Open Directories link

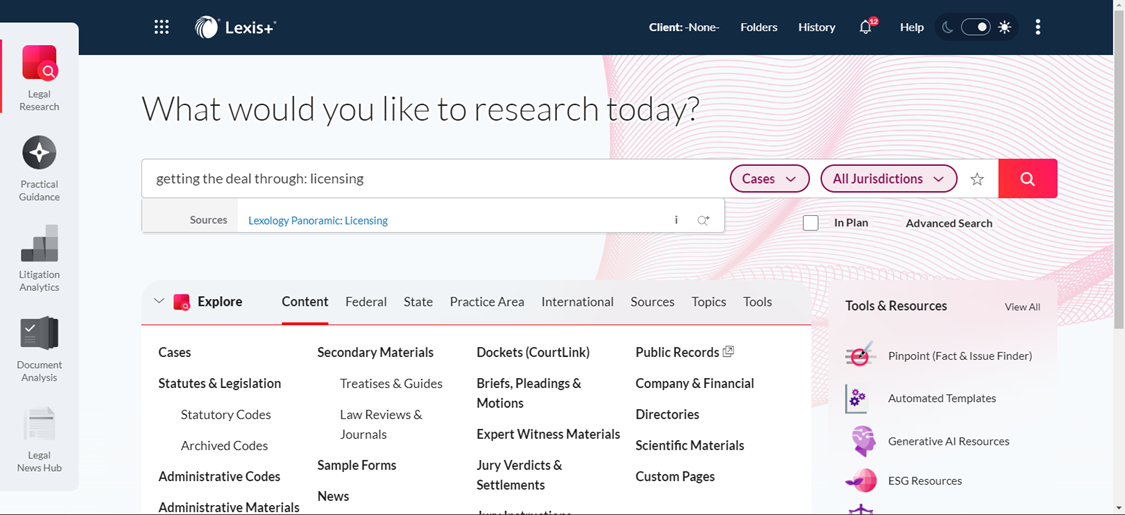point(667,415)
